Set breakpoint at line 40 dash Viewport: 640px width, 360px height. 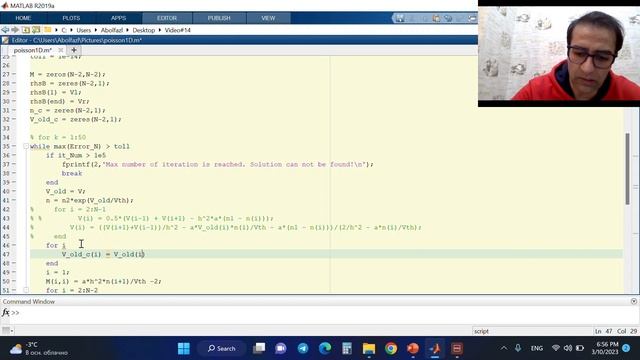point(14,191)
